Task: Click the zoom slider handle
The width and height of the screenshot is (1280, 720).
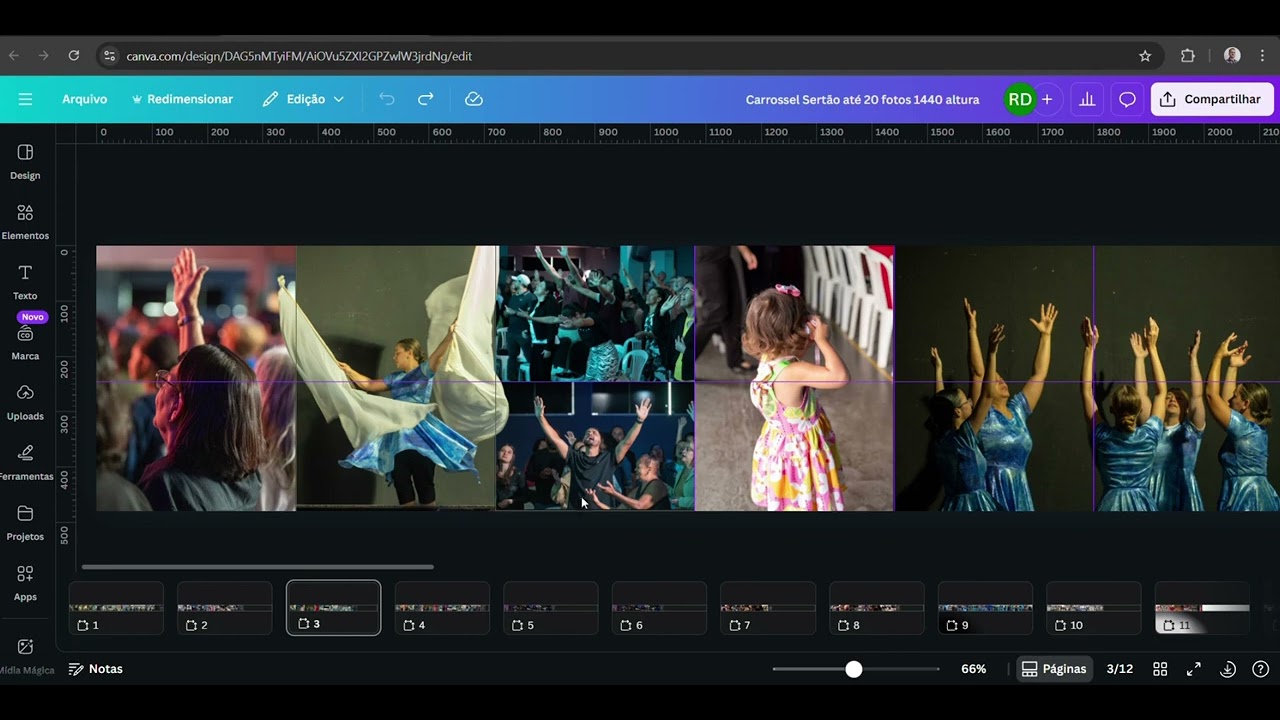Action: (853, 669)
